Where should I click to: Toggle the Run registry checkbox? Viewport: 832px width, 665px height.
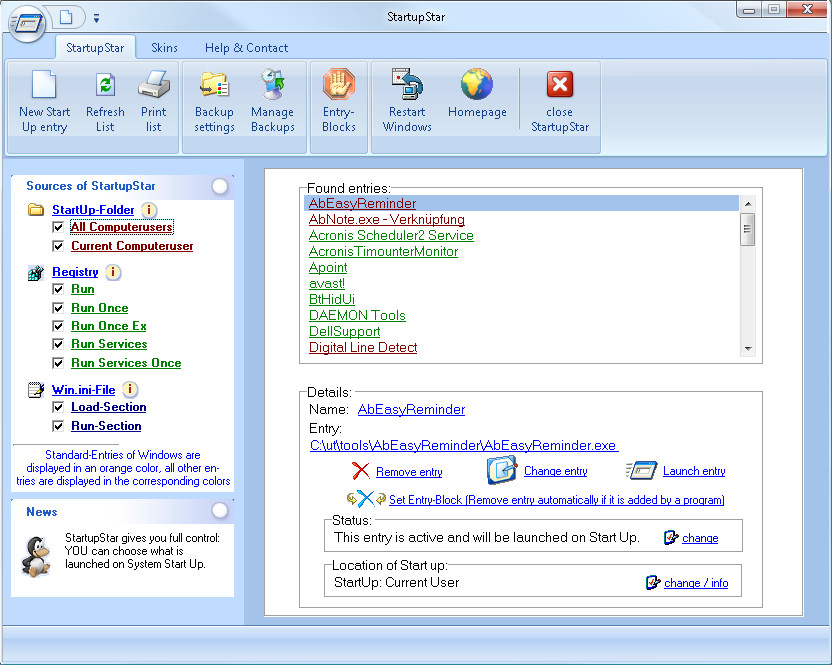pos(58,289)
